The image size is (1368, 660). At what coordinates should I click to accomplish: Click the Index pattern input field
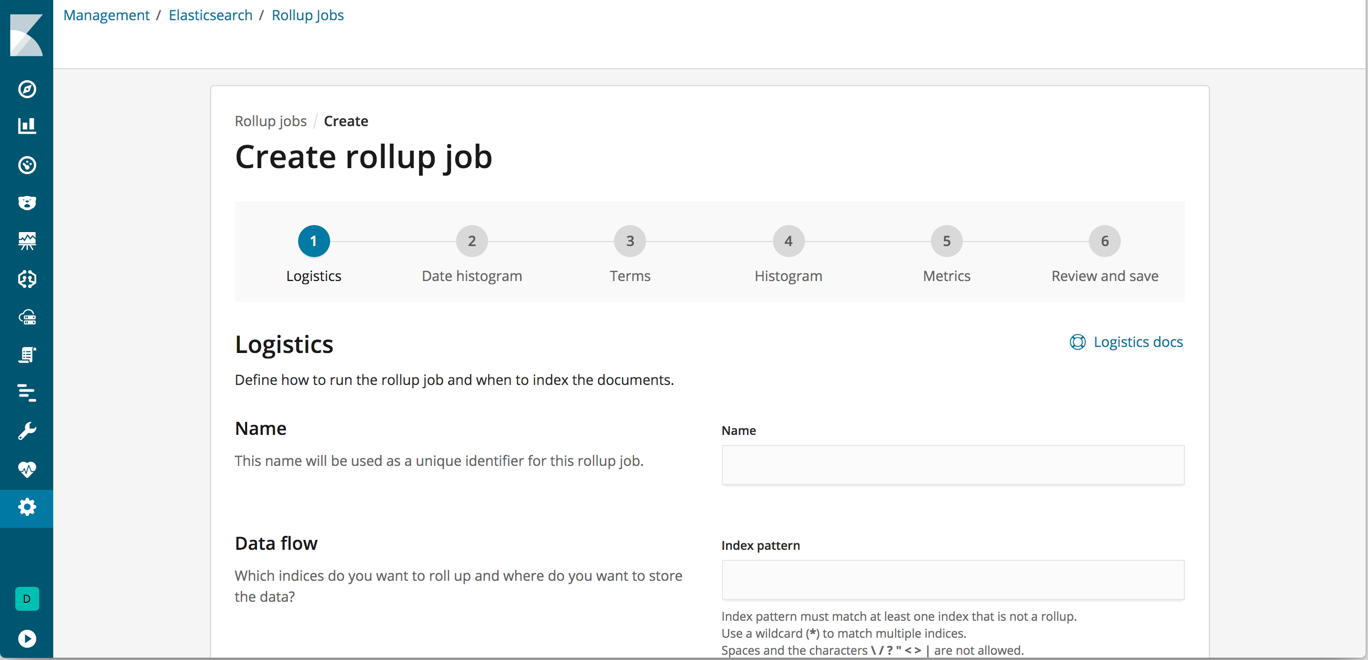(952, 580)
